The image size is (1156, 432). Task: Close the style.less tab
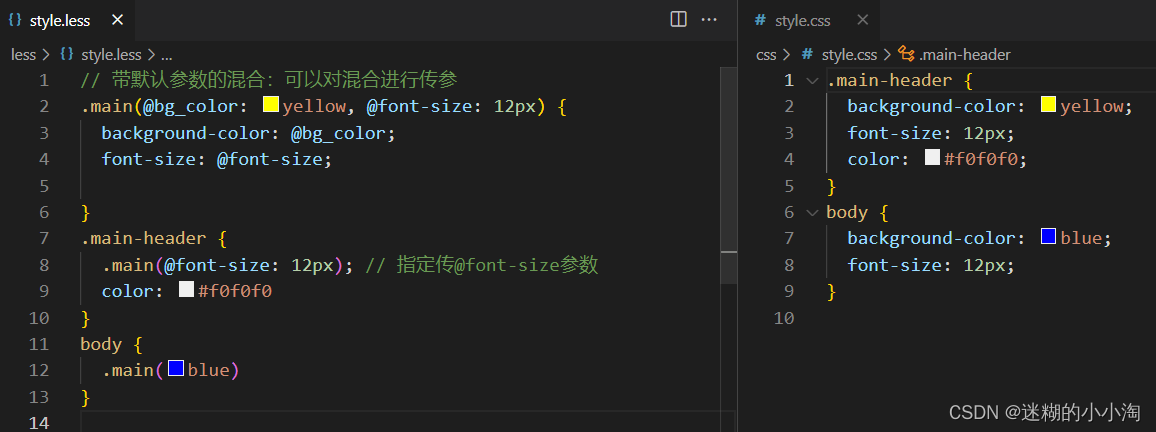pos(117,20)
